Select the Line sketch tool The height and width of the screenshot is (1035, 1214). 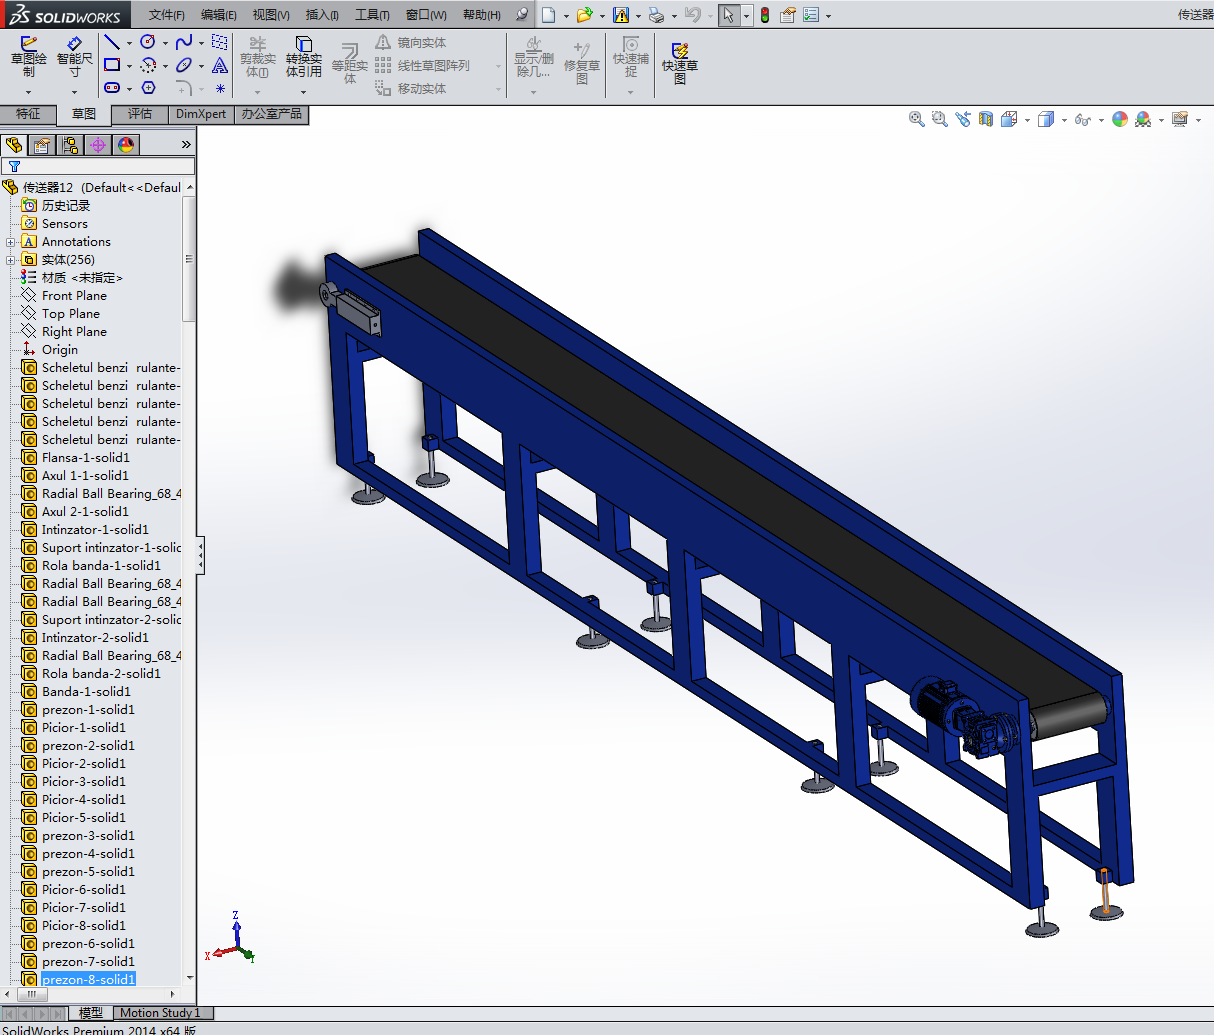[x=112, y=42]
